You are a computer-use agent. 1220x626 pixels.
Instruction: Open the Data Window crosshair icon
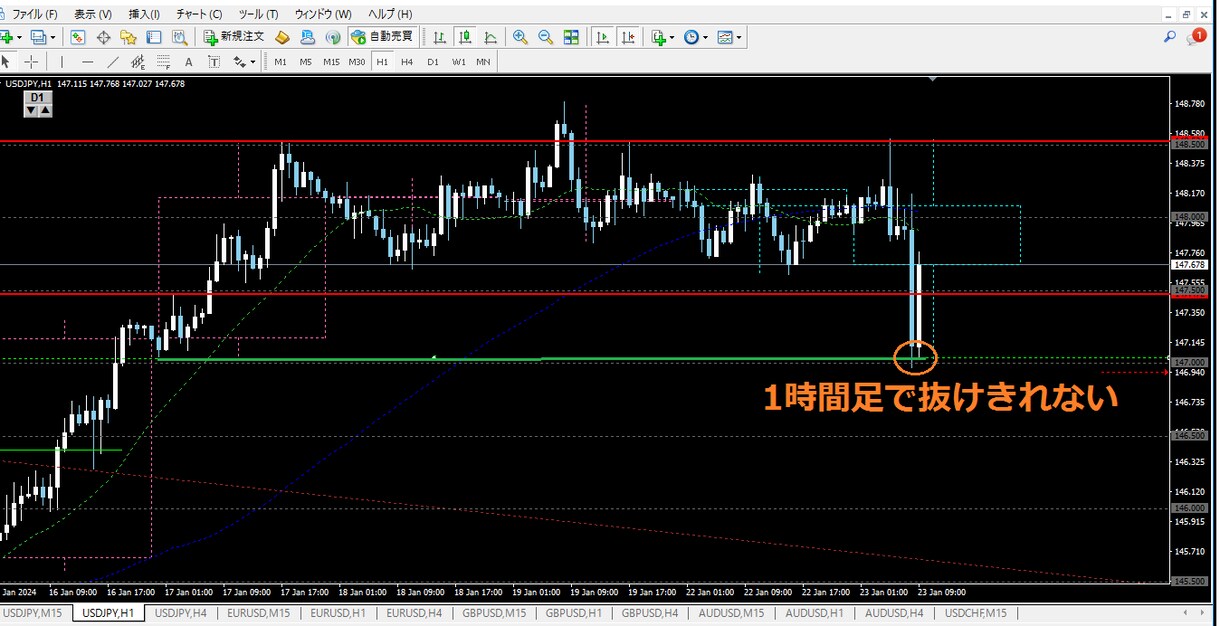[103, 37]
